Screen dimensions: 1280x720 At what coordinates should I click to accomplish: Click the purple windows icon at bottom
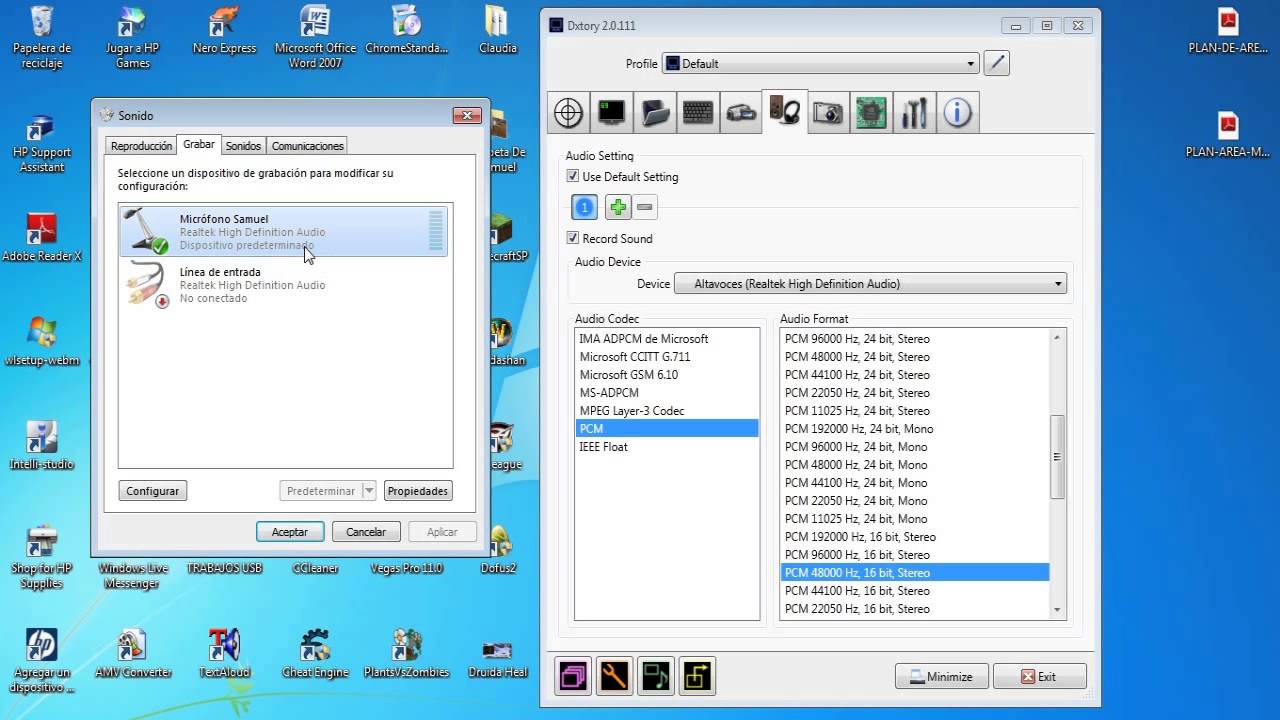[573, 676]
